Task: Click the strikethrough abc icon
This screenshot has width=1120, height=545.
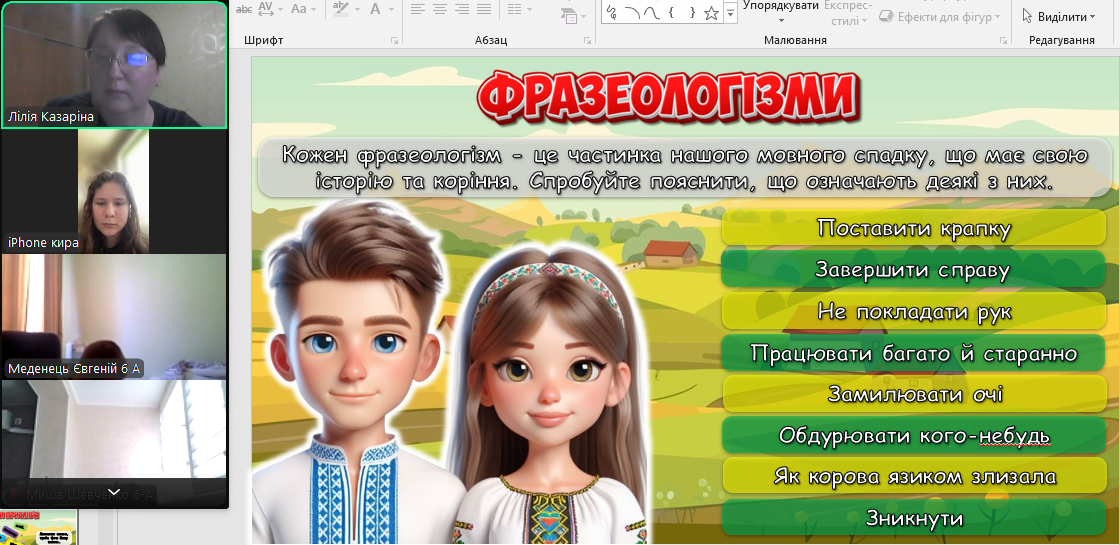Action: [x=244, y=9]
